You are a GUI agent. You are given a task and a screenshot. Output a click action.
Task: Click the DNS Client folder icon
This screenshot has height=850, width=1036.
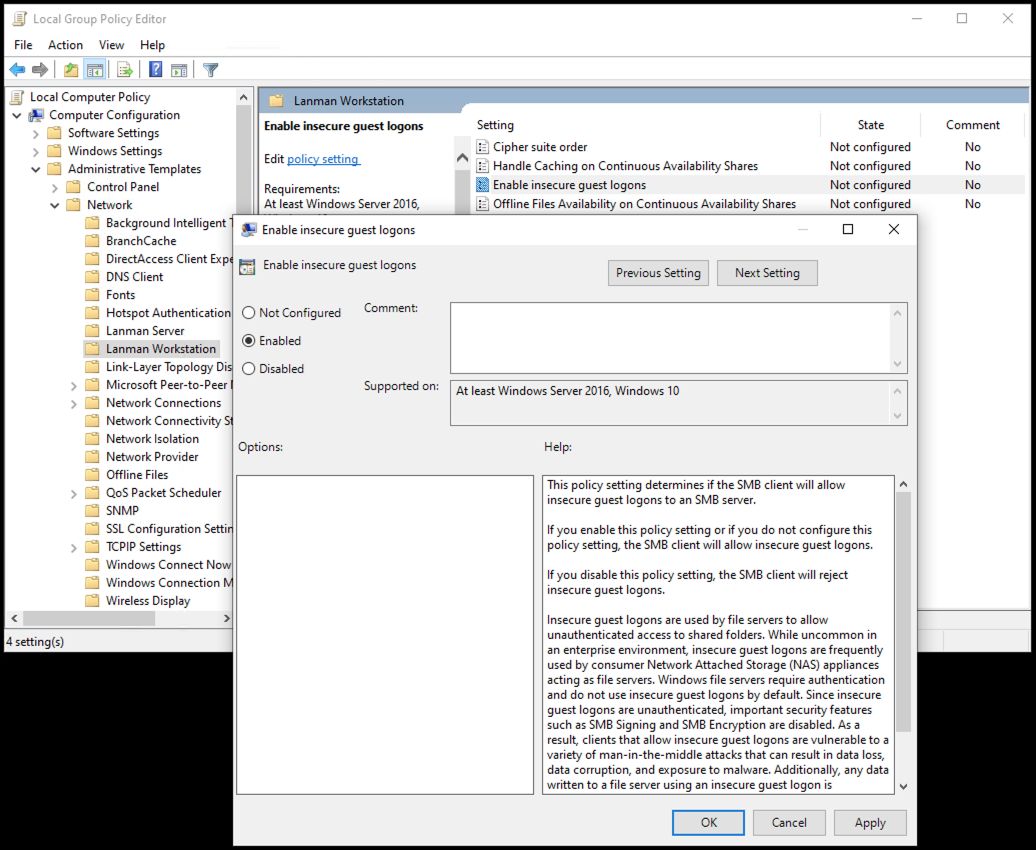coord(92,276)
